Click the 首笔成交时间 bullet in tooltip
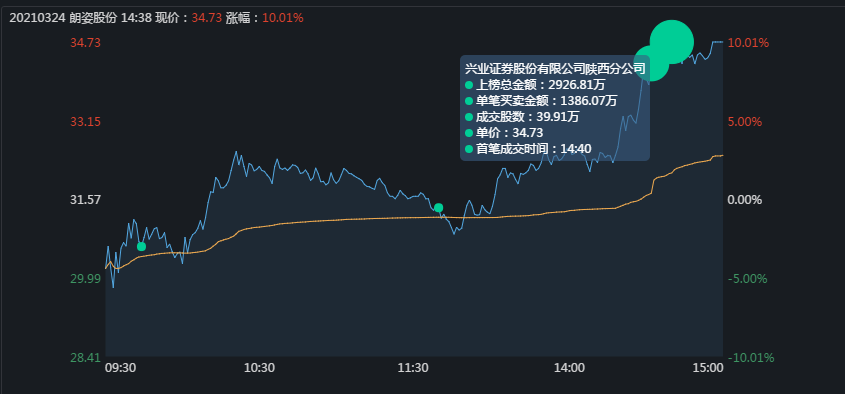 [x=469, y=149]
